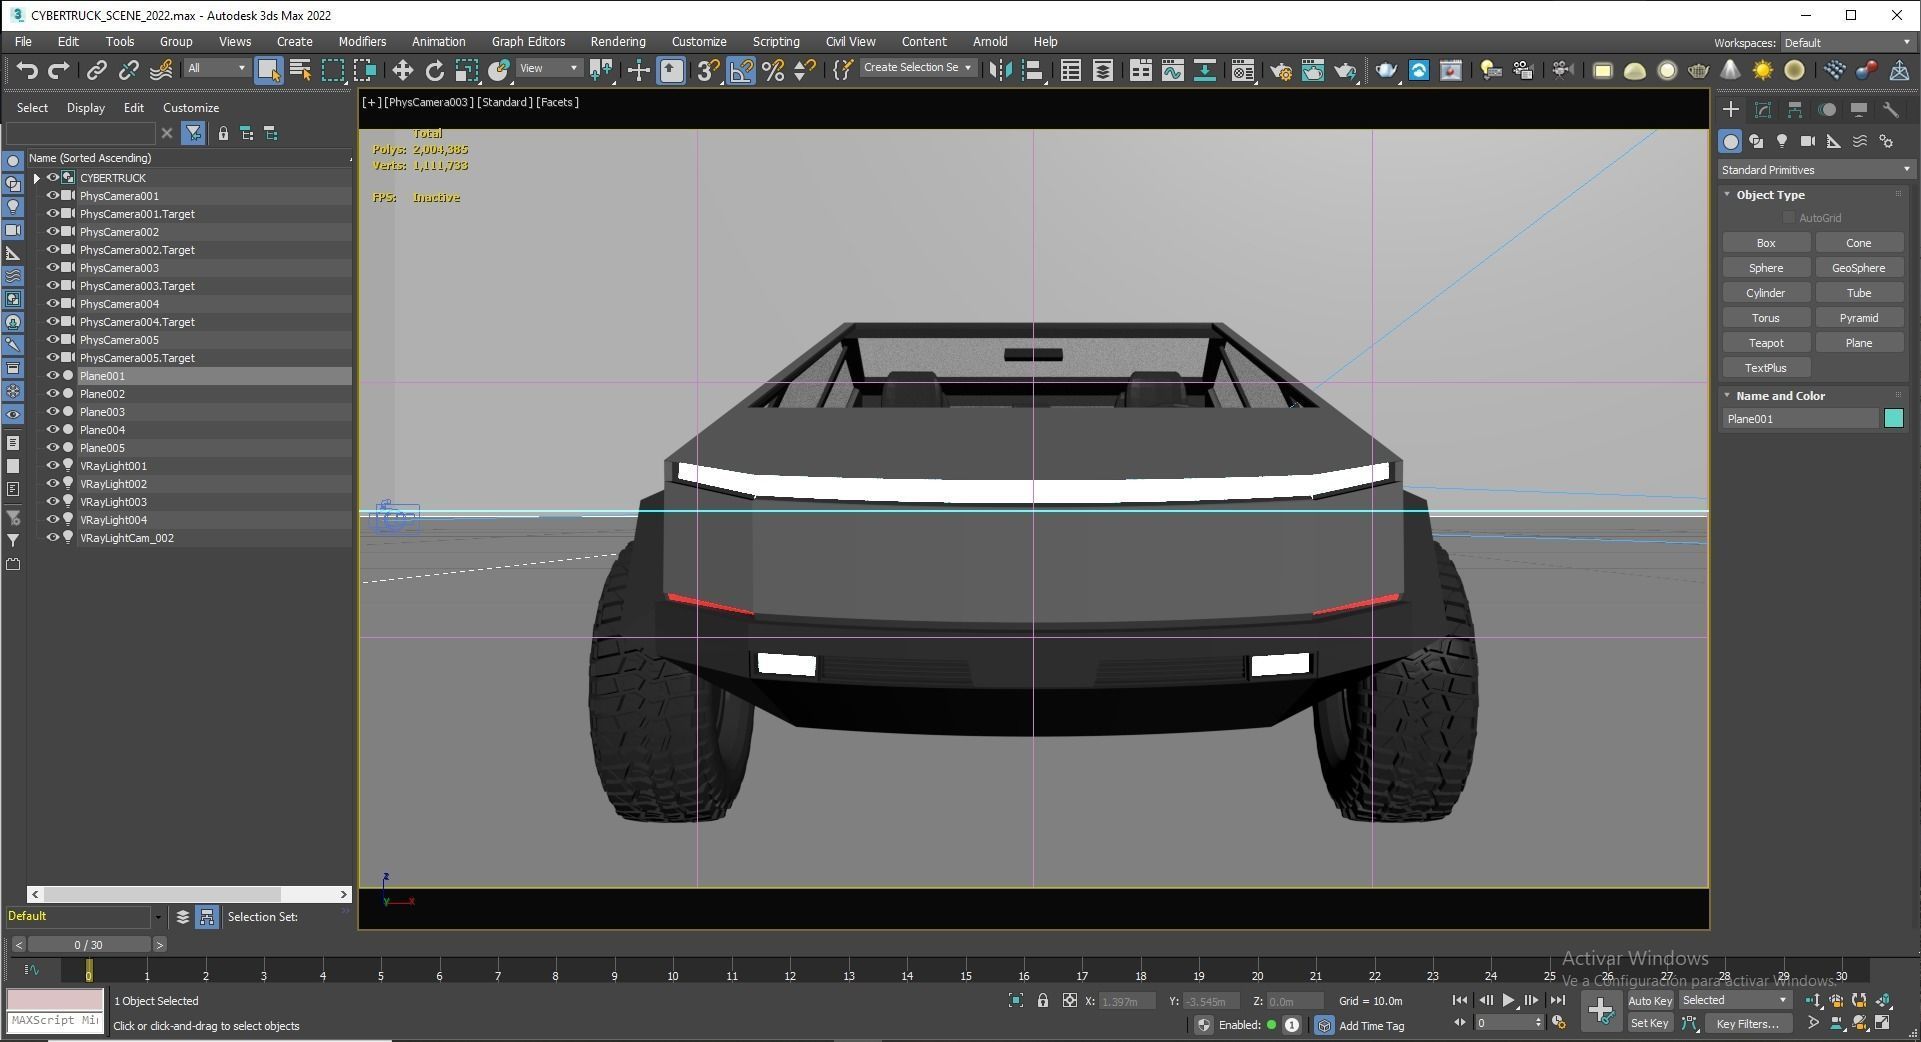Click the time slider 0 / 30 handle
Screen dimensions: 1921x1042
pos(89,944)
